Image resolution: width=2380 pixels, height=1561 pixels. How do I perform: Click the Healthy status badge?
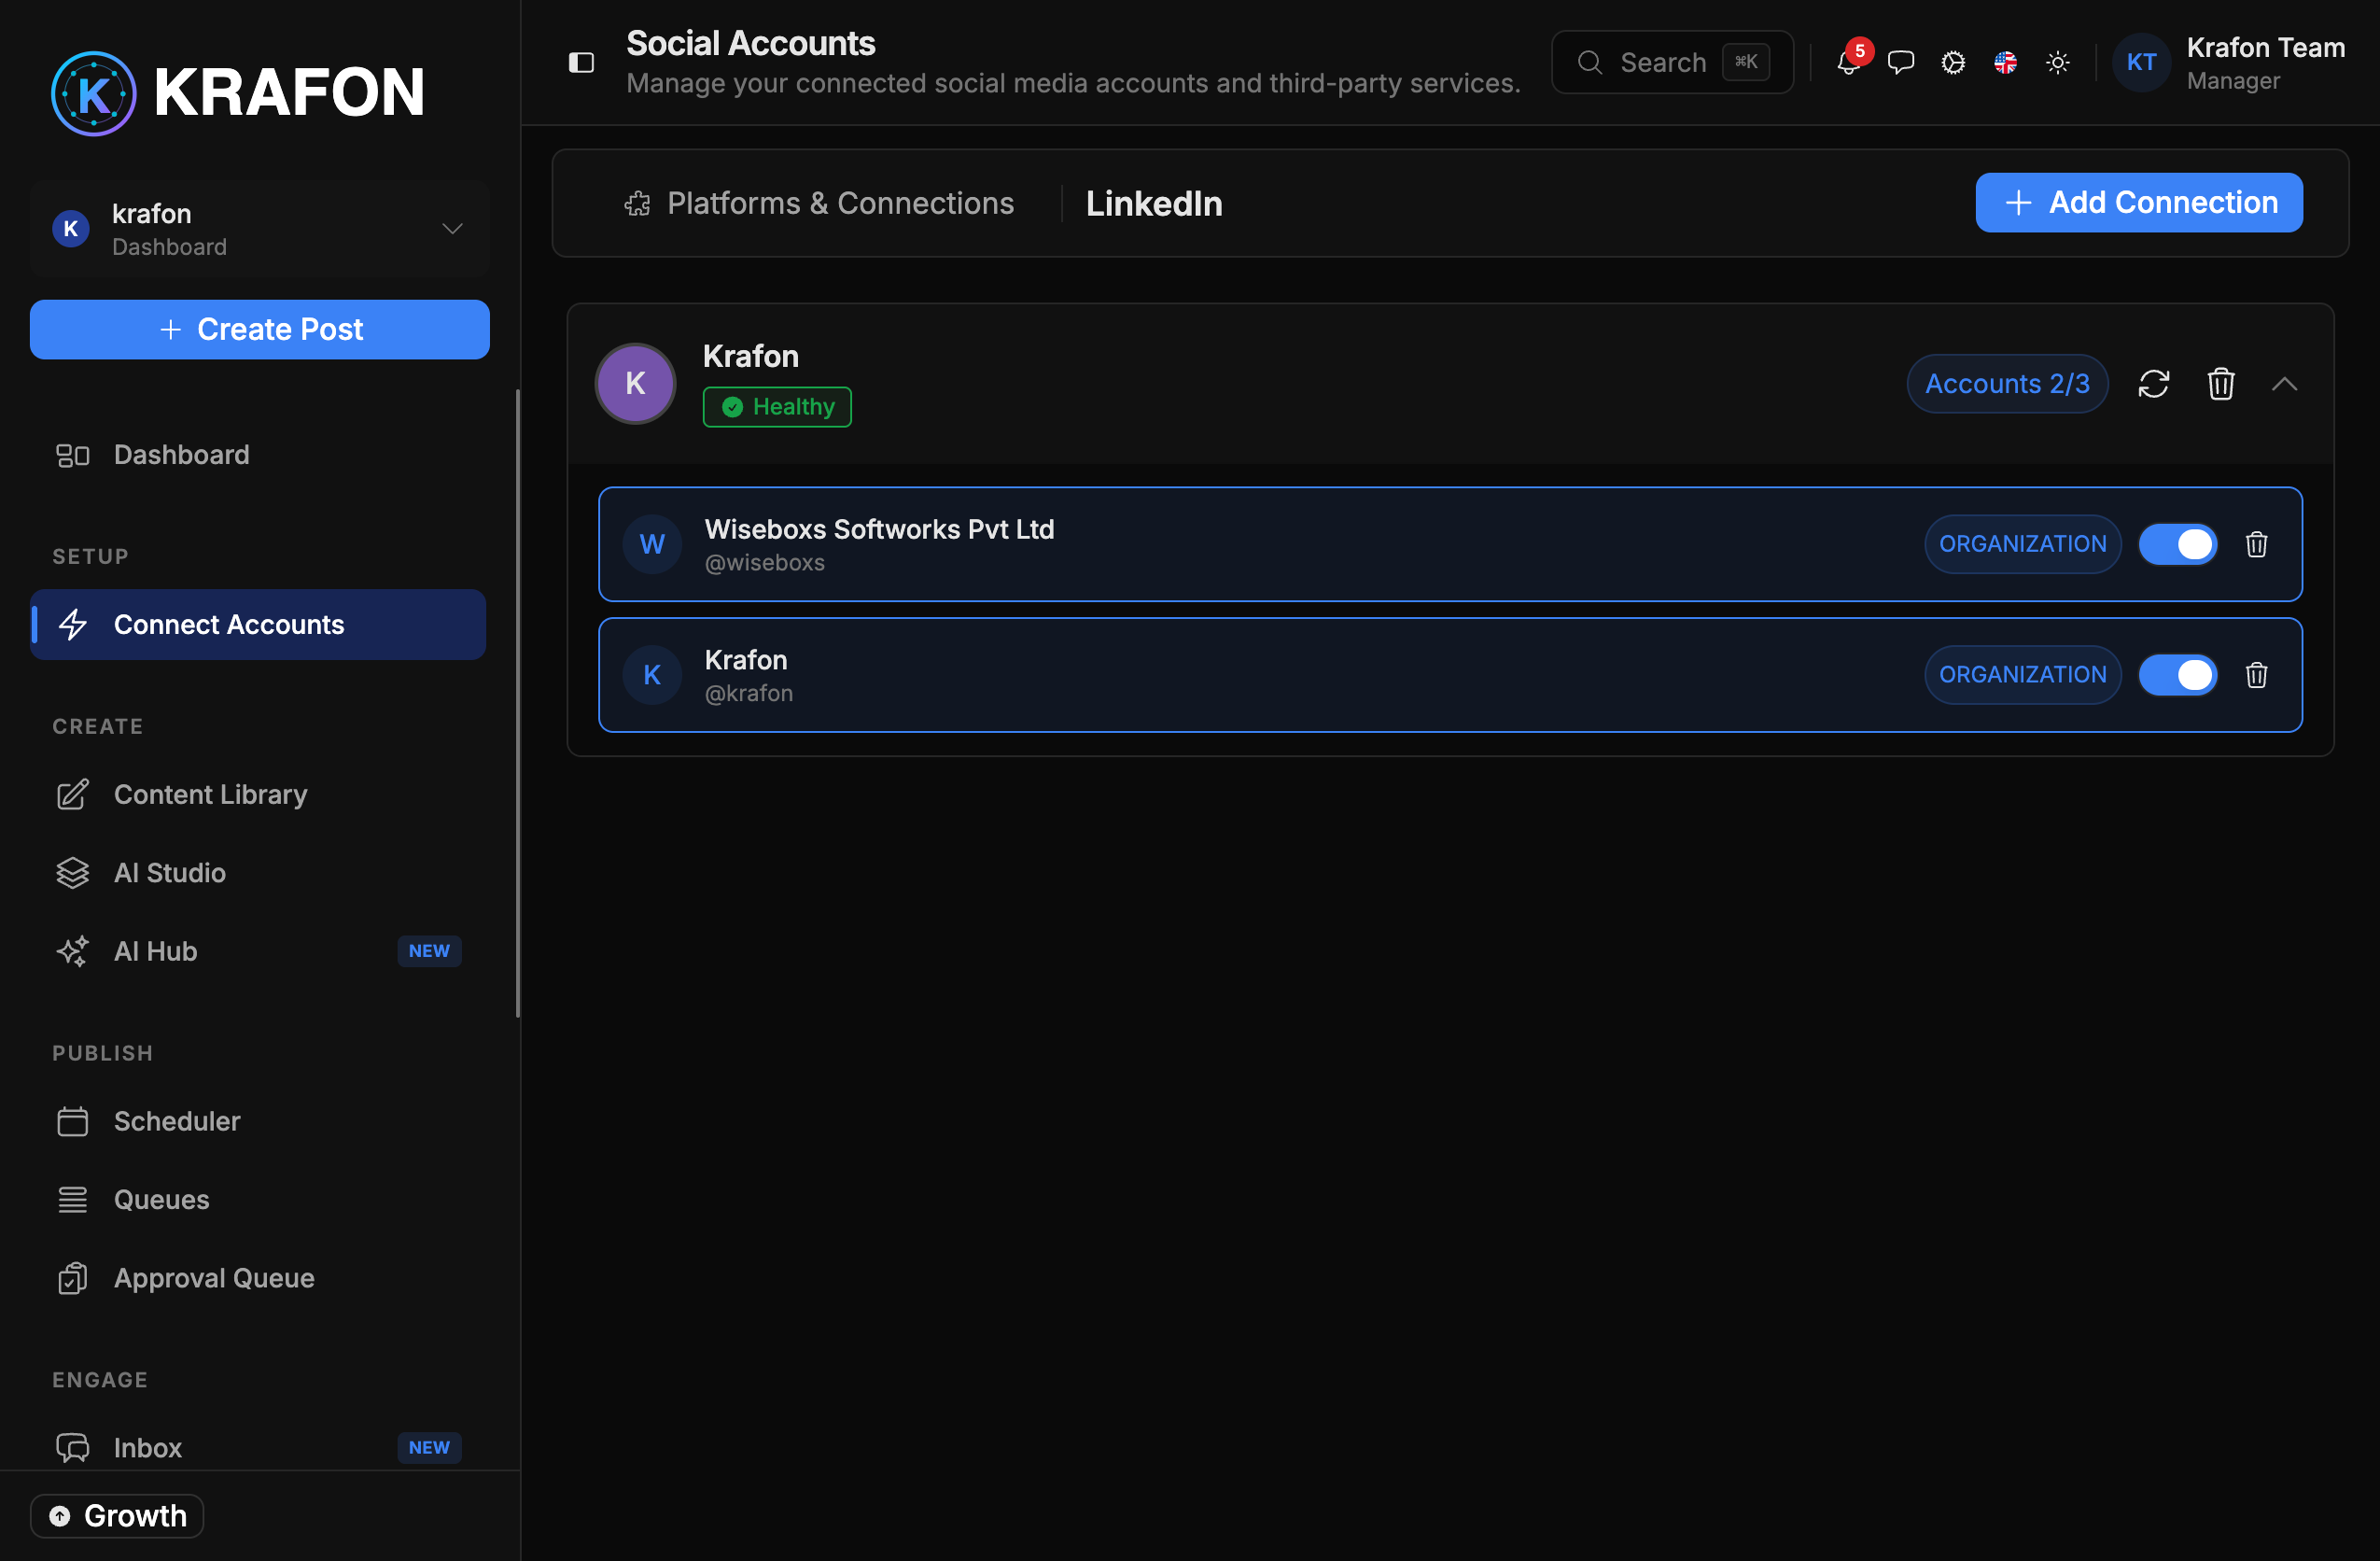(x=777, y=407)
